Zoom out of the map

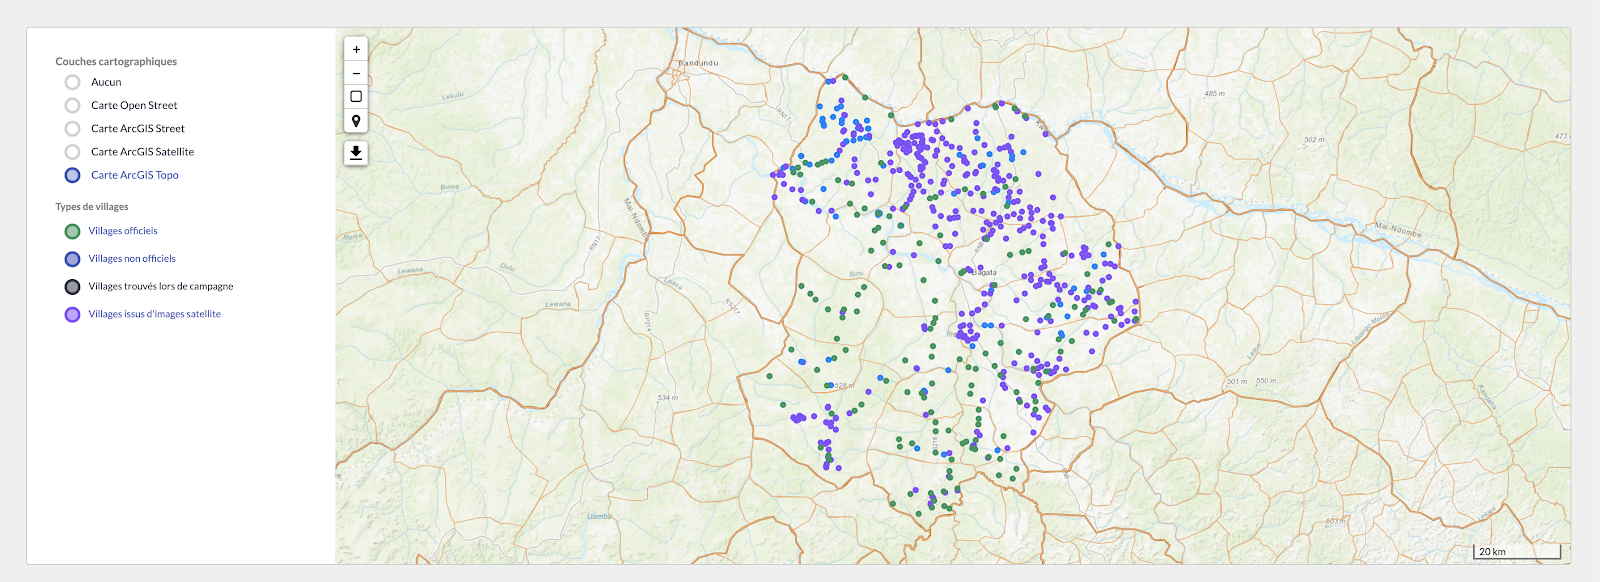356,73
